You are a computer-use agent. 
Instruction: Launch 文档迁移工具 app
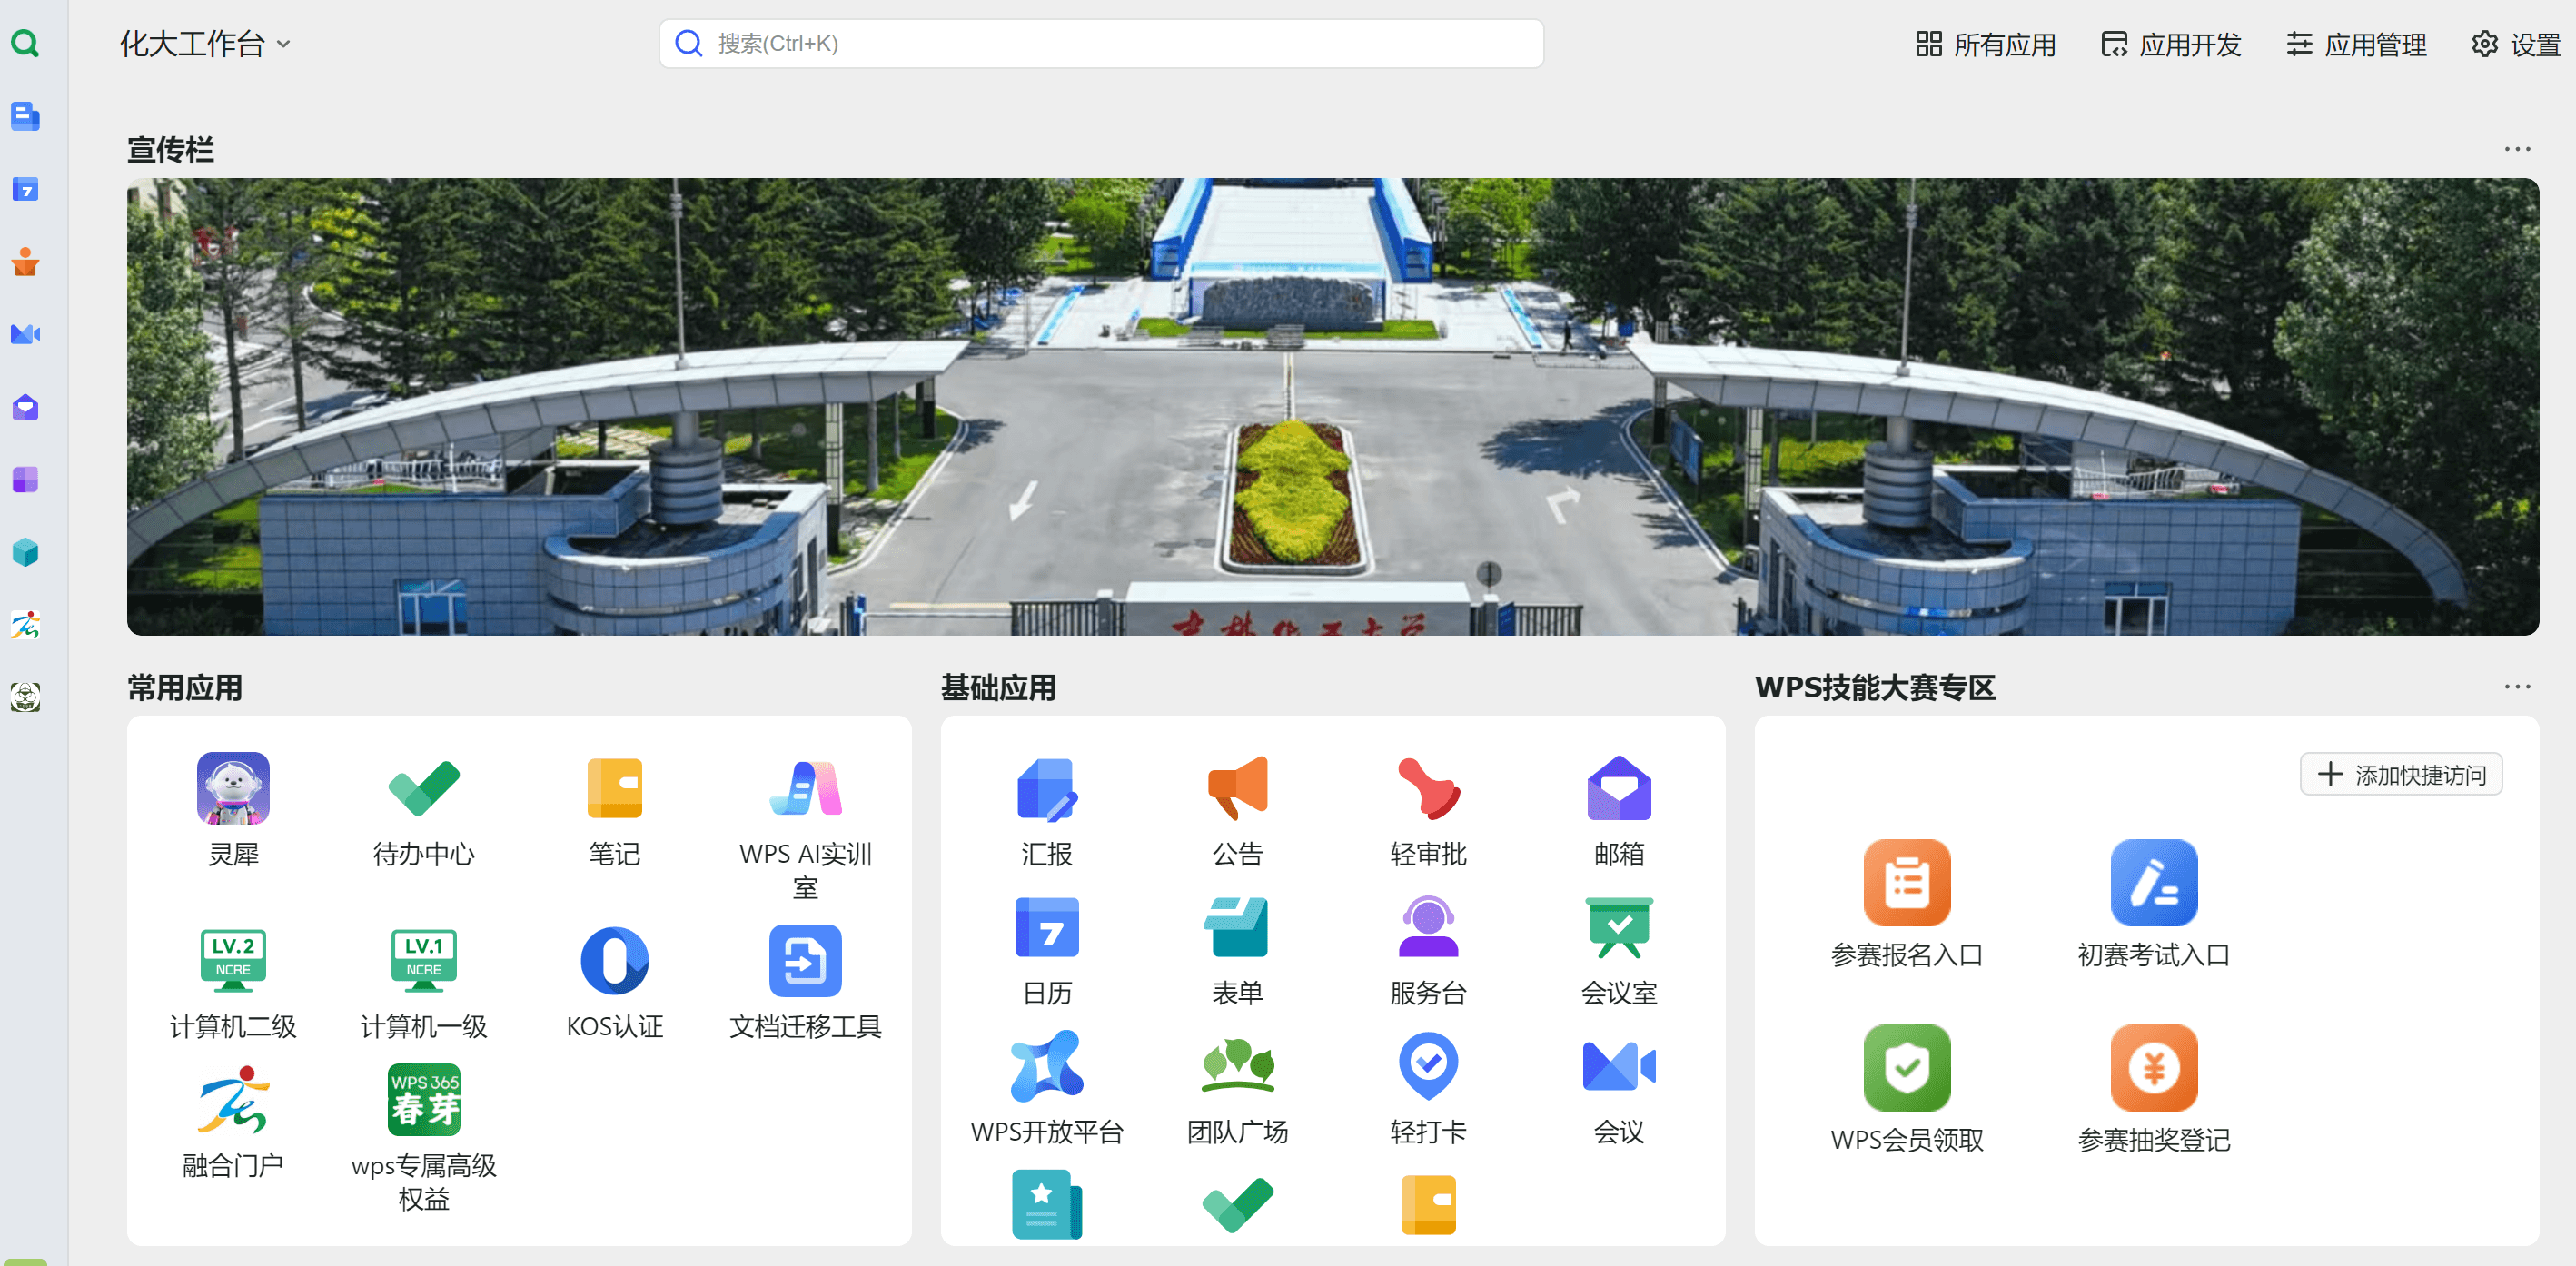coord(805,961)
